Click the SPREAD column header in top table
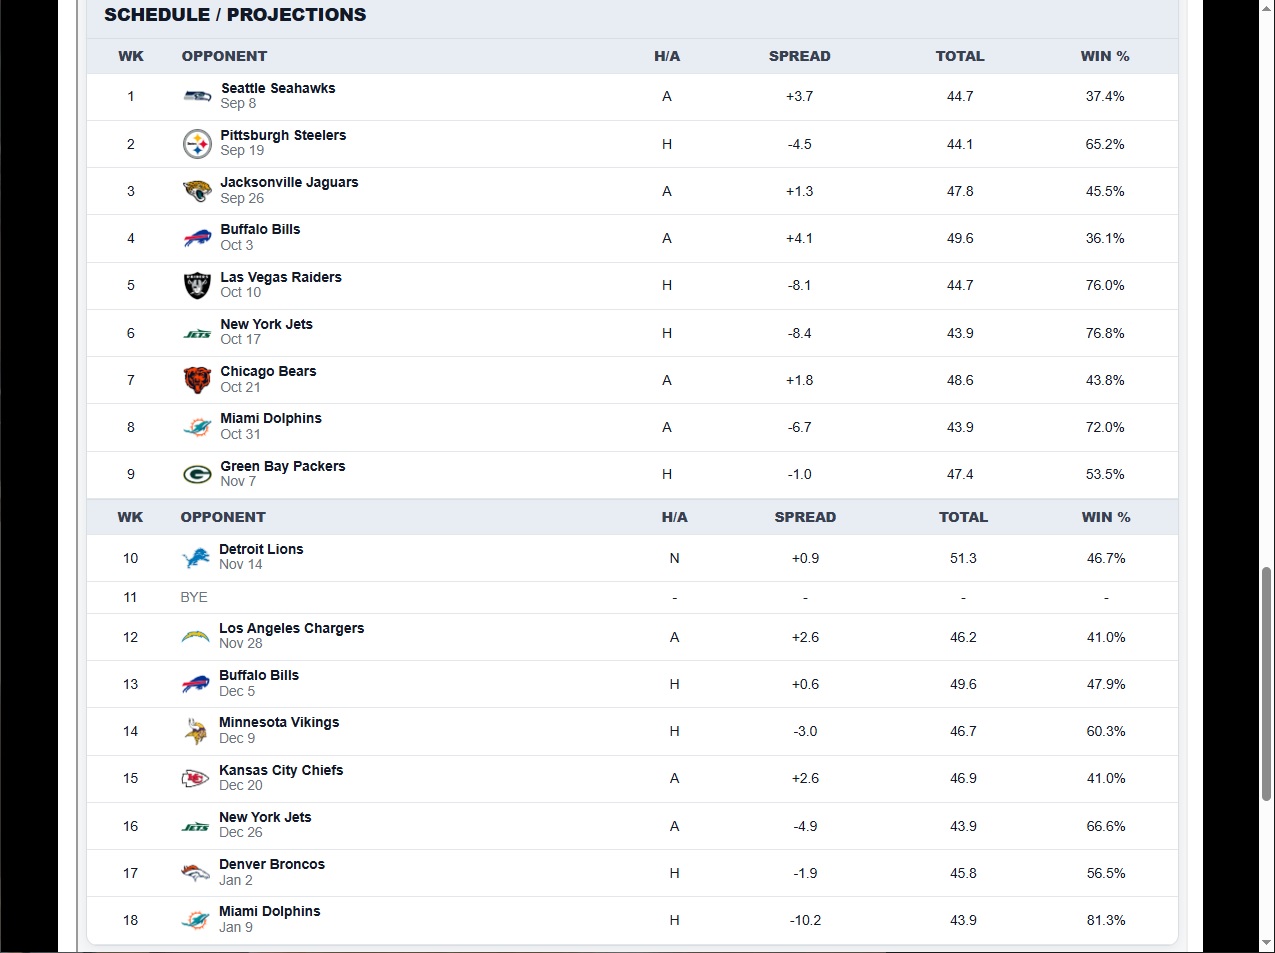 coord(799,56)
